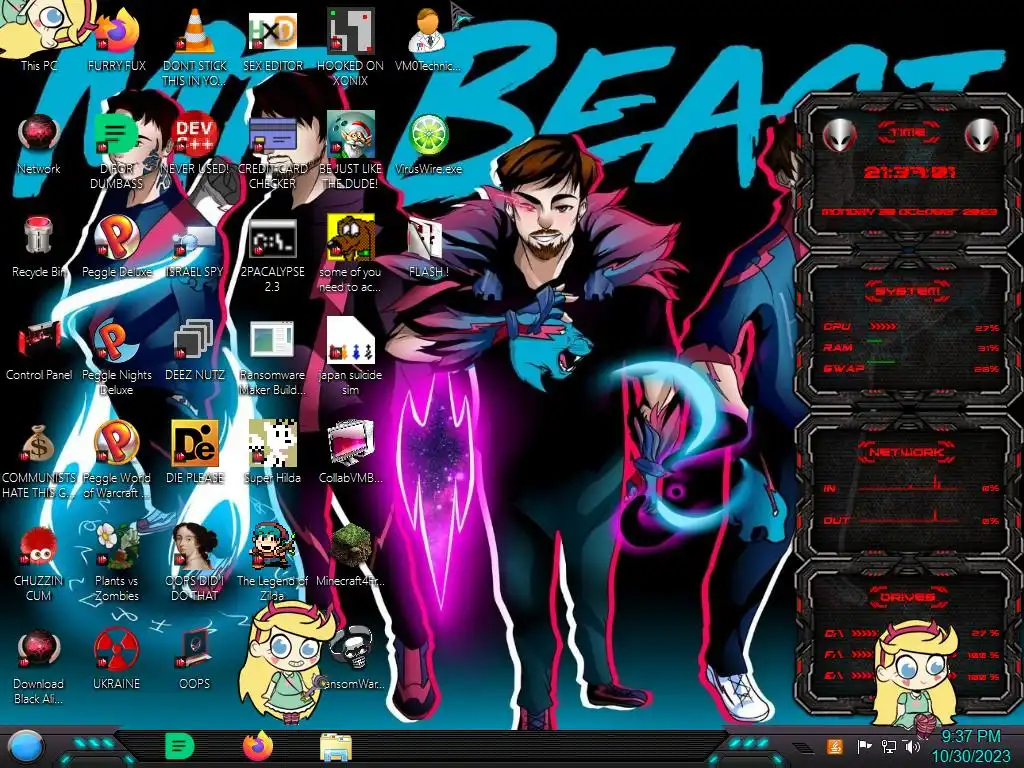This screenshot has width=1024, height=768.
Task: Open the FLASH ! desktop icon
Action: coord(425,239)
